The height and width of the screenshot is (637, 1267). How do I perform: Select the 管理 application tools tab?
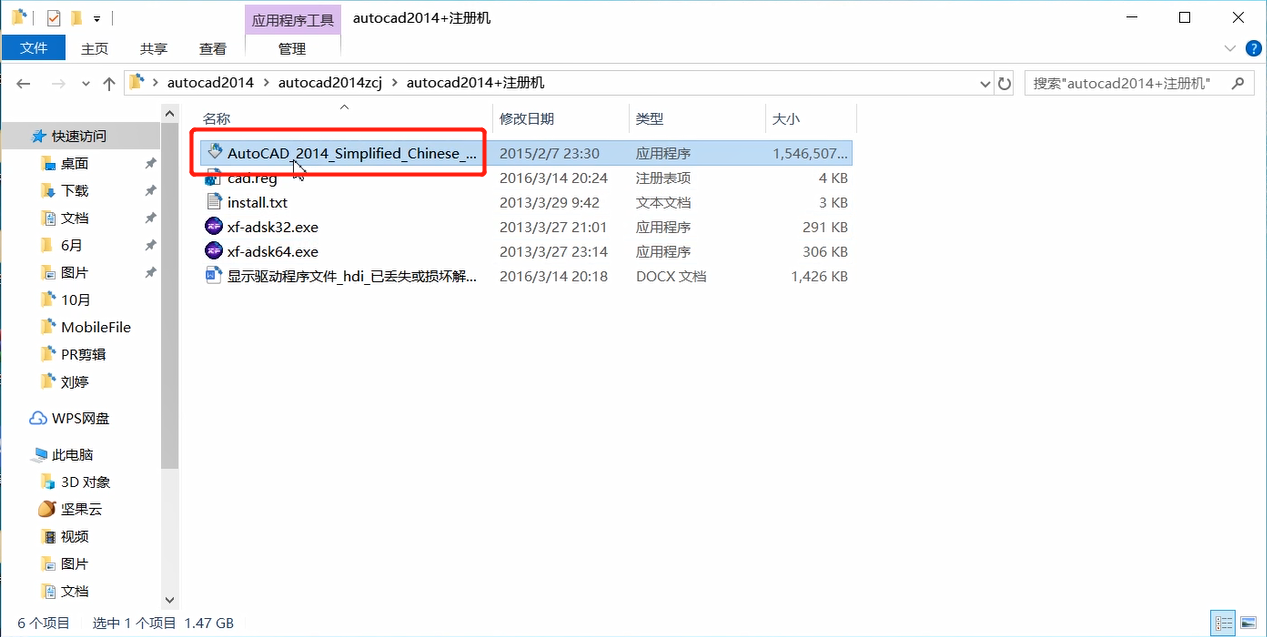click(x=292, y=47)
